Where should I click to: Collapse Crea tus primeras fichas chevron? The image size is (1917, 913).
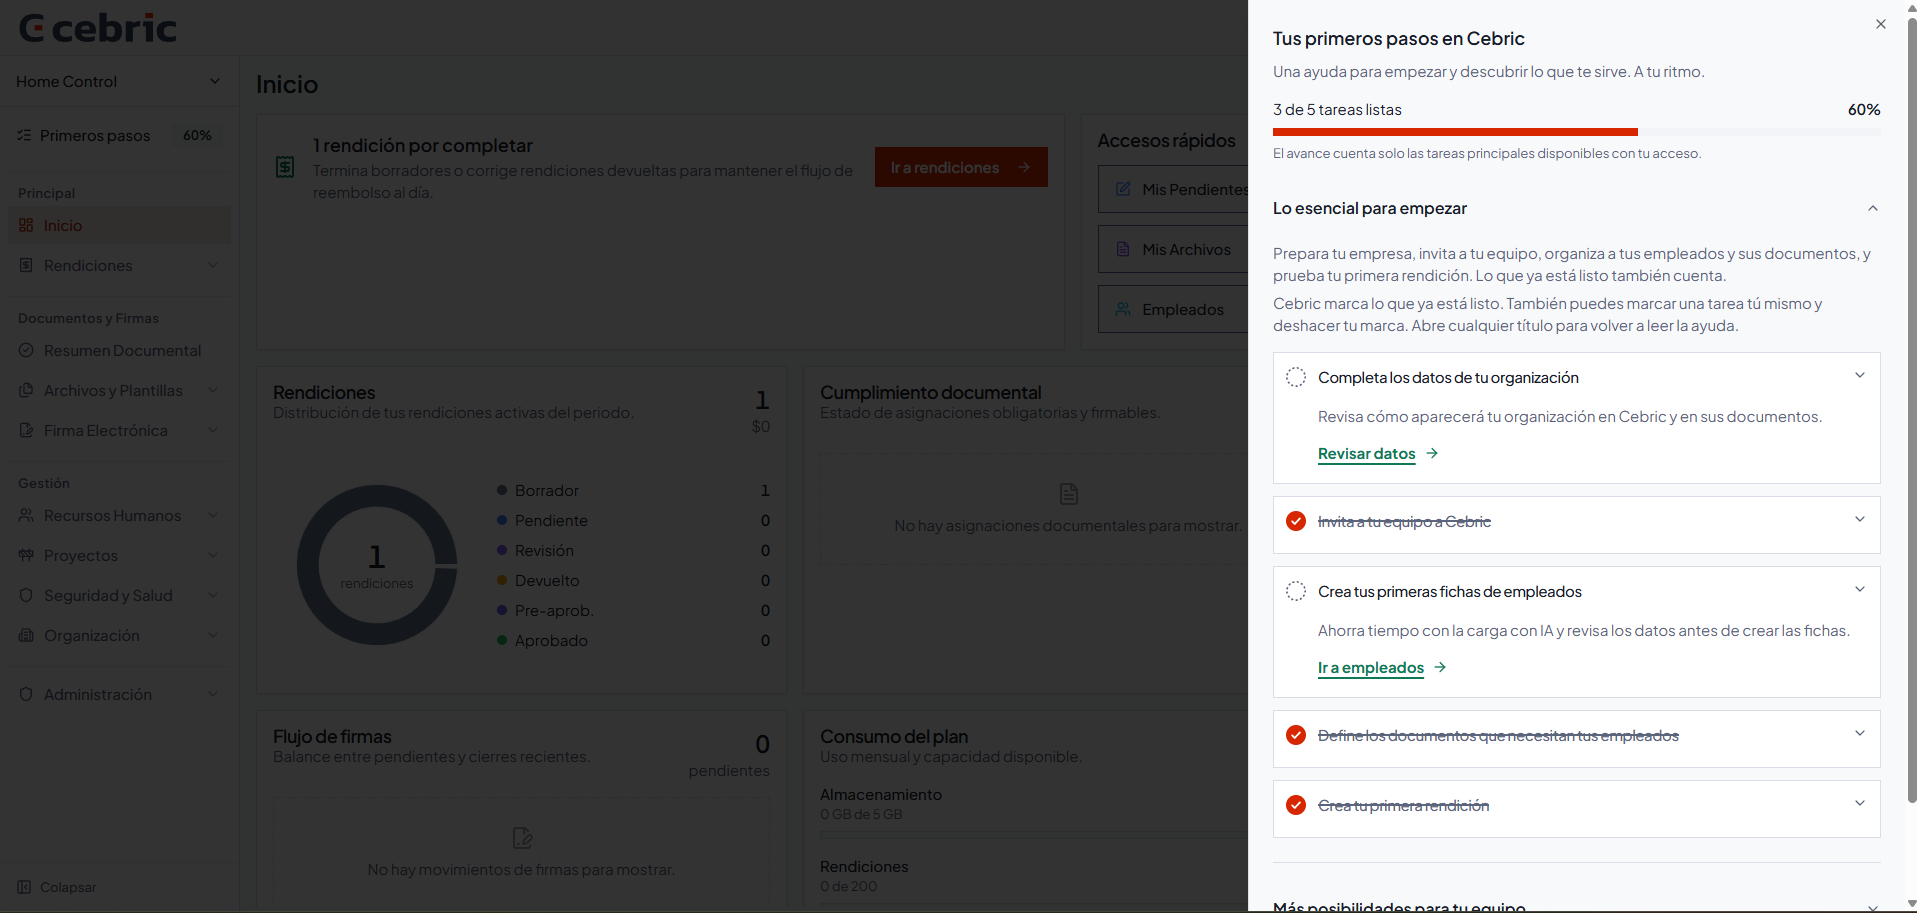[x=1859, y=590]
